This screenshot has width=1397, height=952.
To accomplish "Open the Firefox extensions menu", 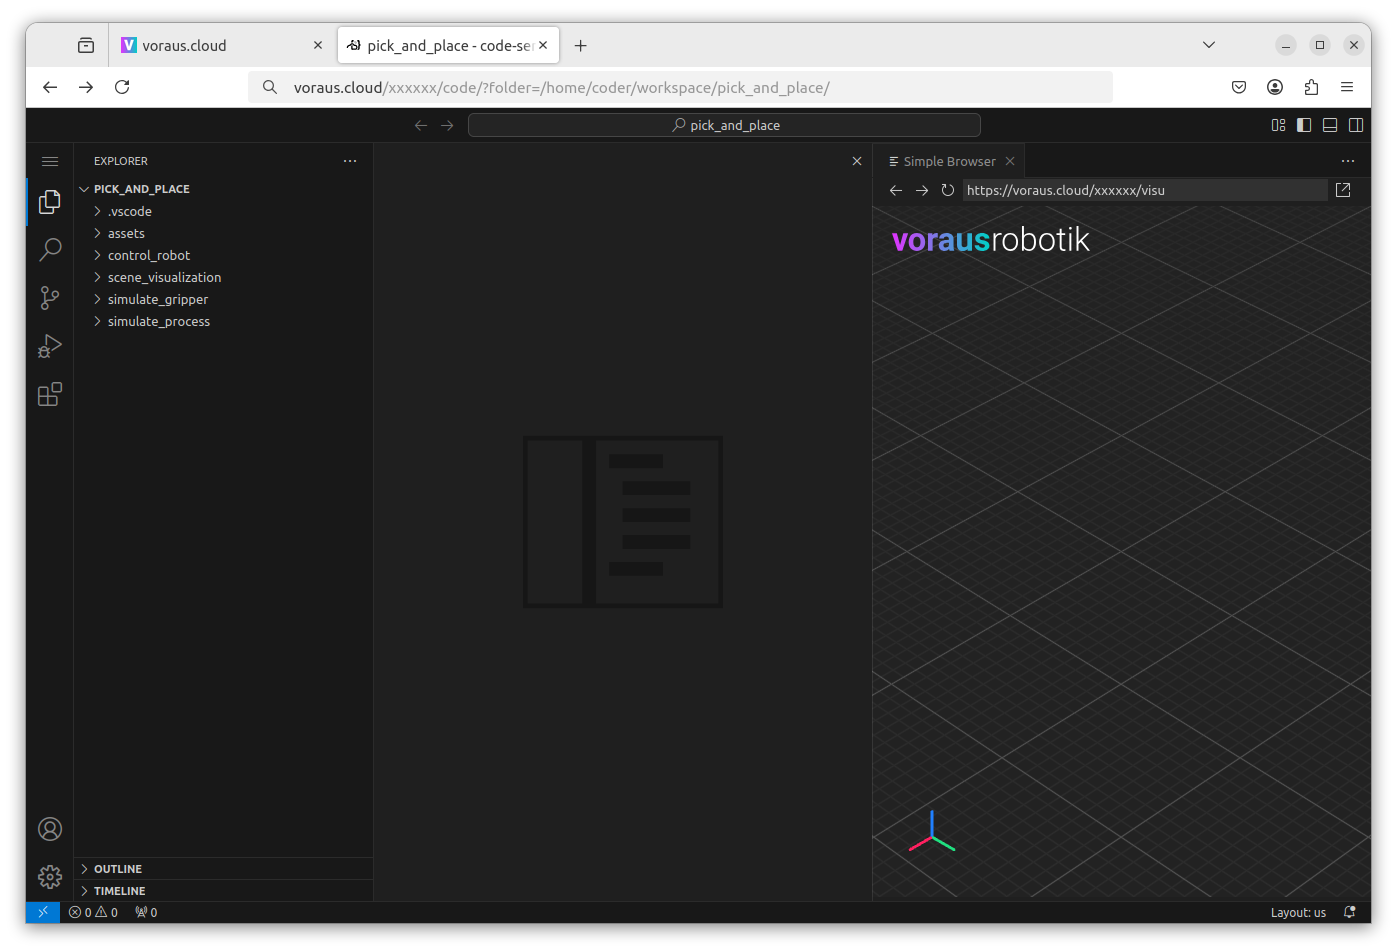I will tap(1311, 87).
